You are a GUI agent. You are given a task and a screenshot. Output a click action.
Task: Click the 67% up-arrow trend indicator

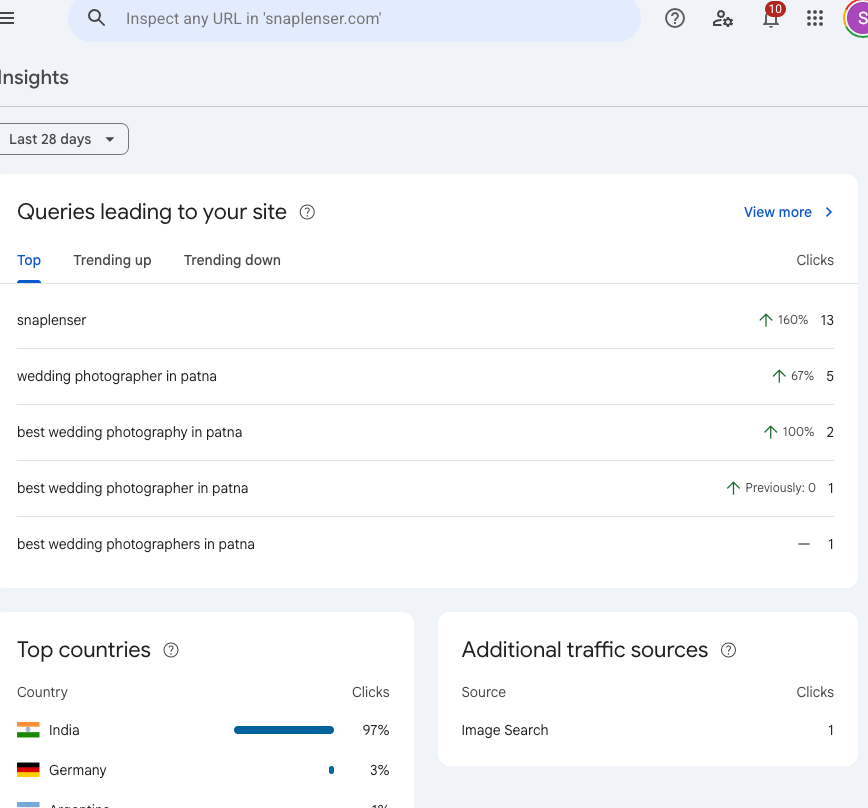click(x=793, y=376)
